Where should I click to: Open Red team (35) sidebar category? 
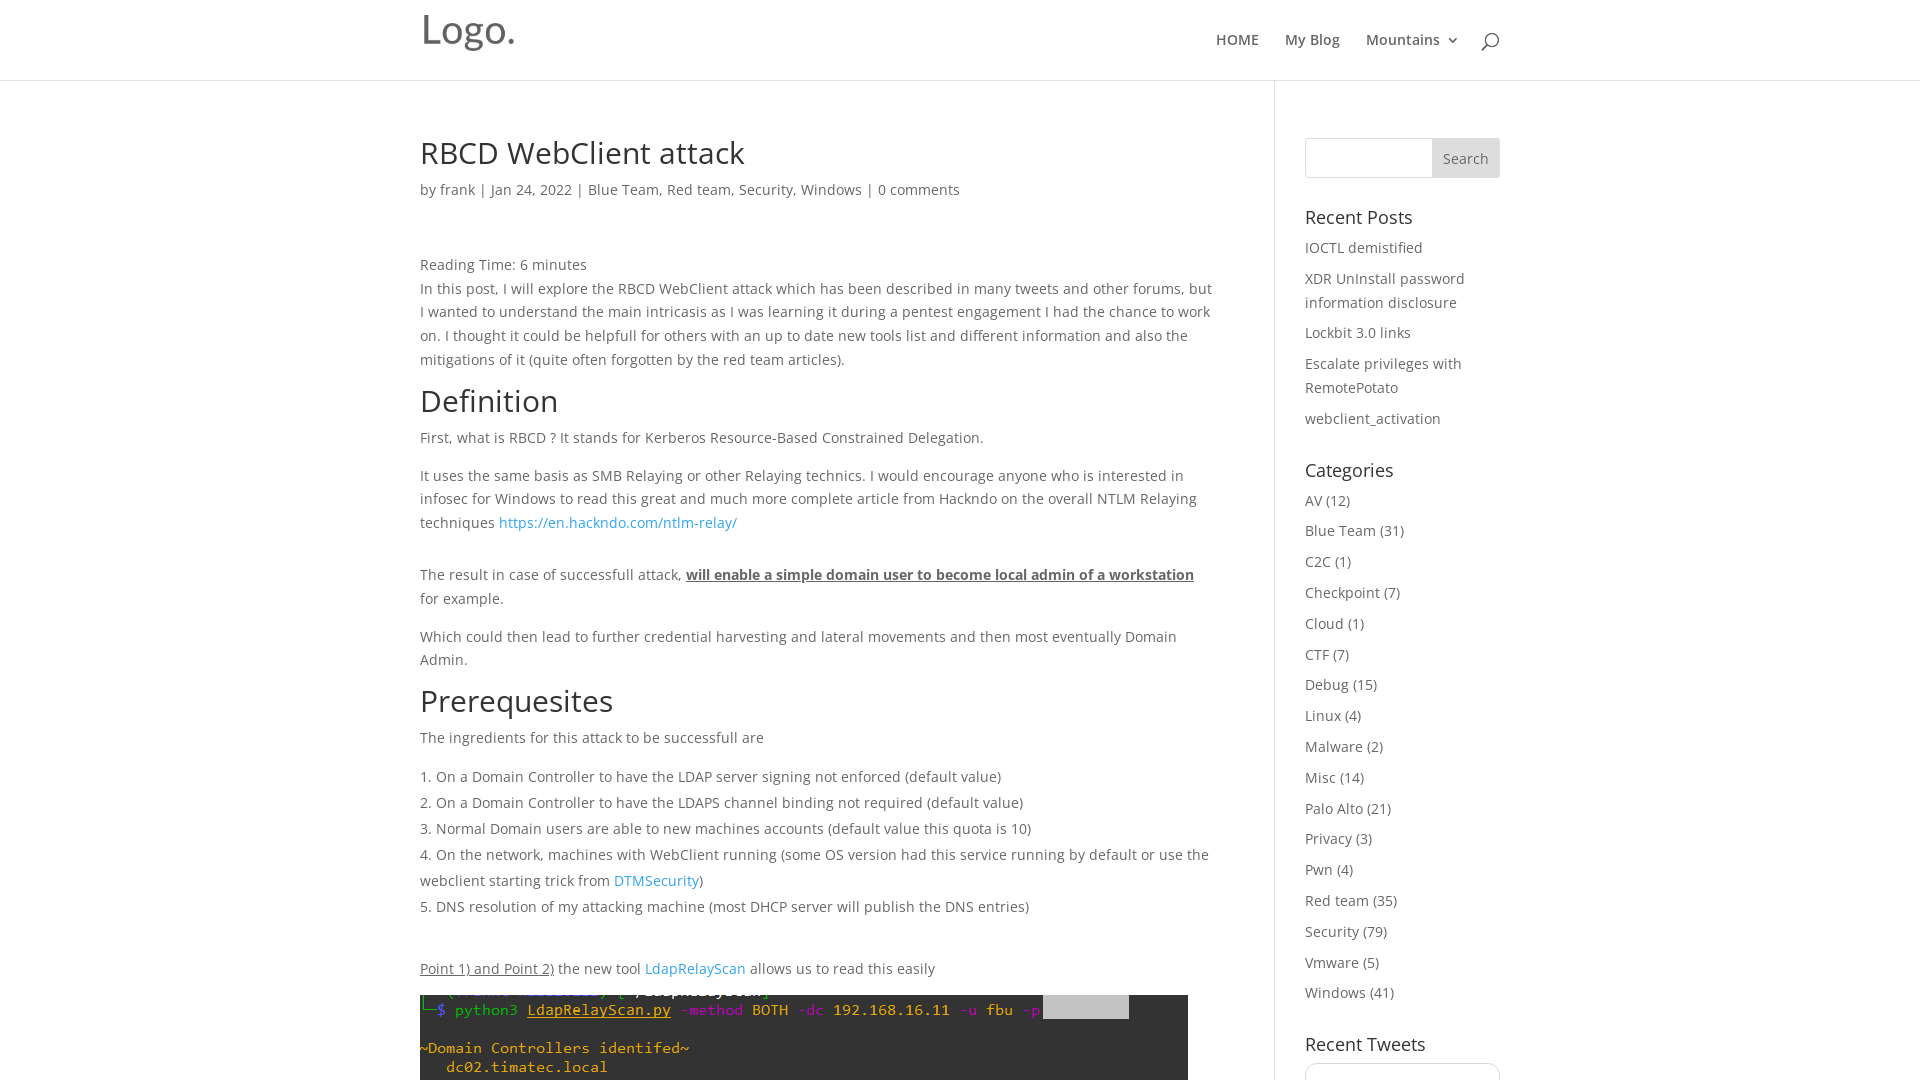point(1337,901)
